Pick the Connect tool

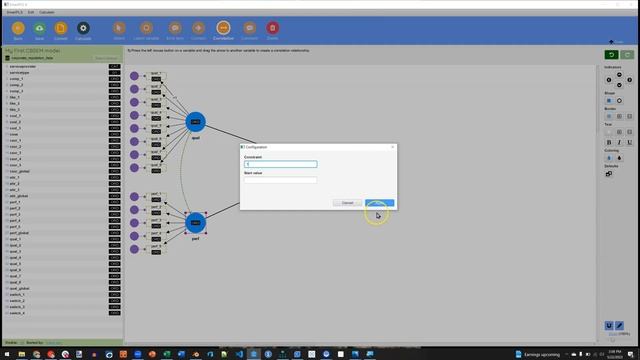[x=198, y=28]
